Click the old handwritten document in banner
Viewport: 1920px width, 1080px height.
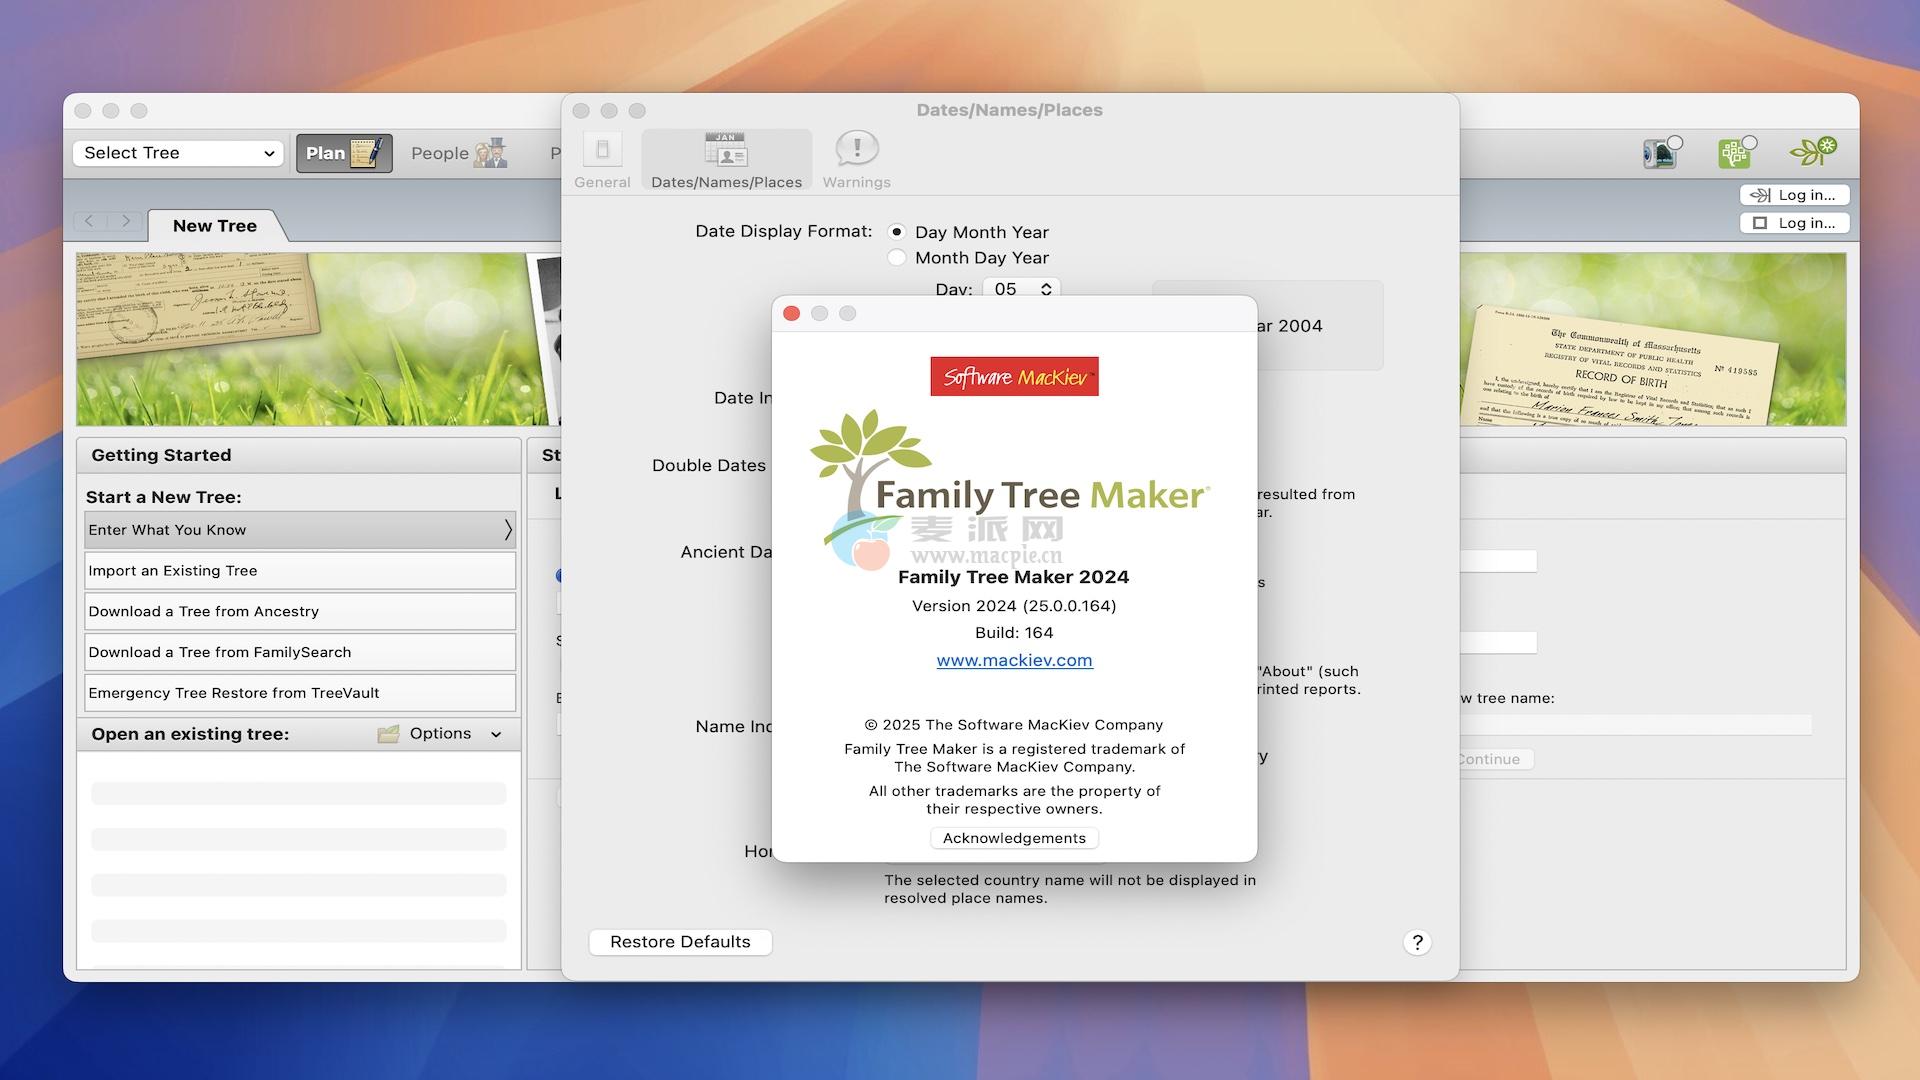(x=197, y=306)
